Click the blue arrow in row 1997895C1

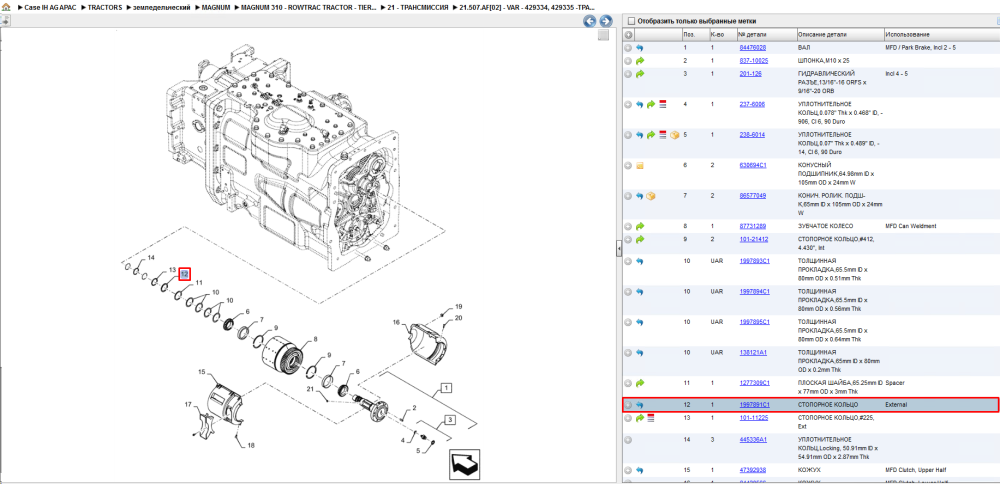640,322
